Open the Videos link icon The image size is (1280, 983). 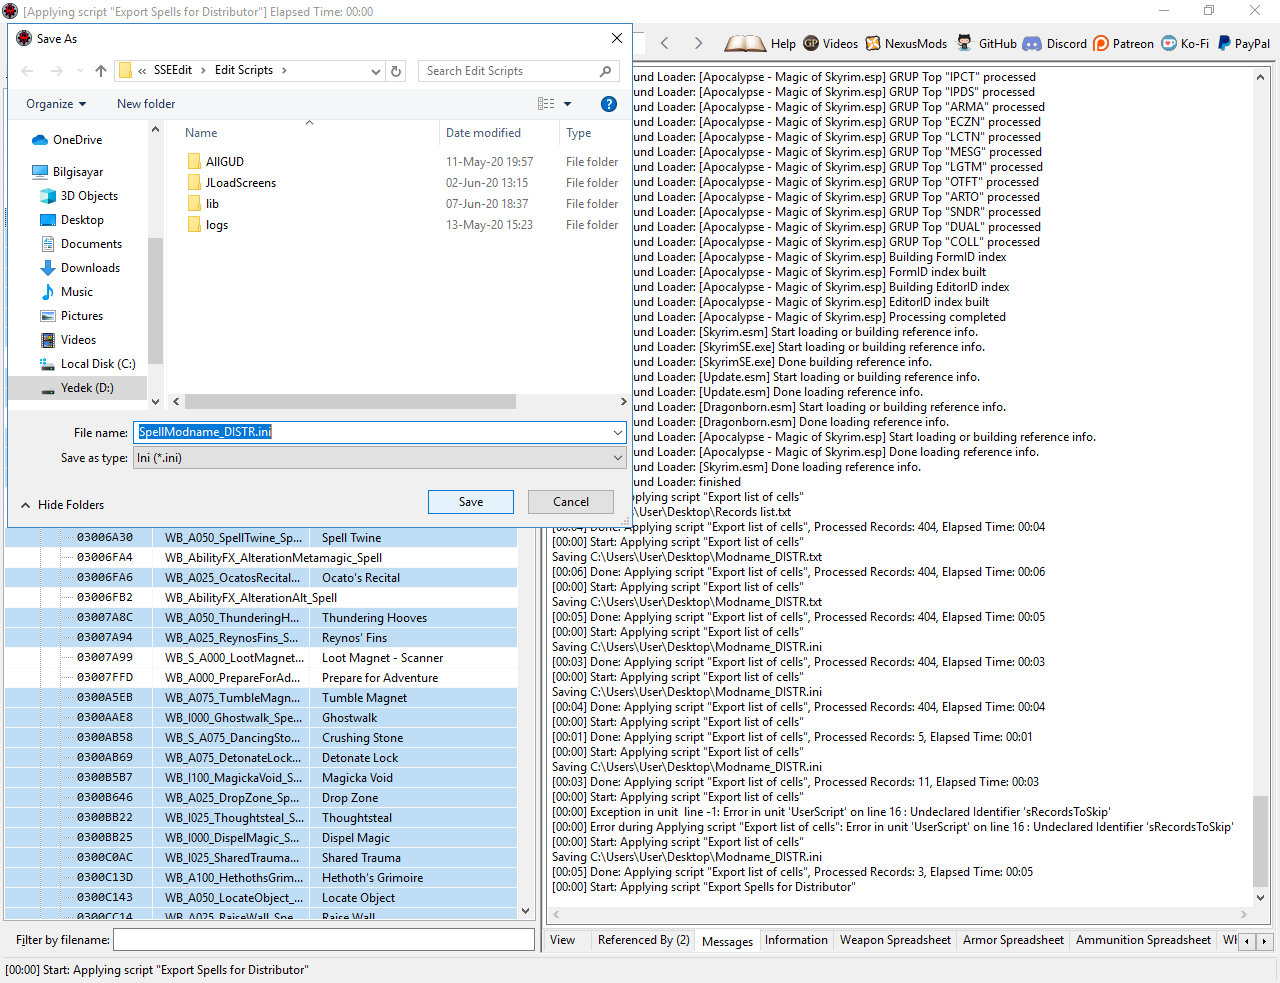pyautogui.click(x=811, y=43)
